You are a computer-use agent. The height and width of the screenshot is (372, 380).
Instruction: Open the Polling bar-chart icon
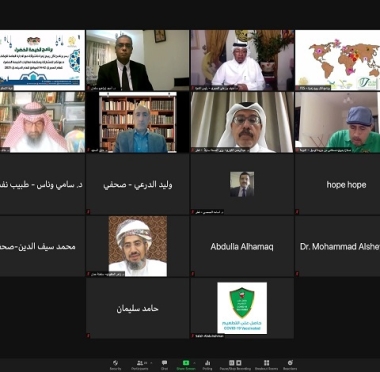coord(207,363)
